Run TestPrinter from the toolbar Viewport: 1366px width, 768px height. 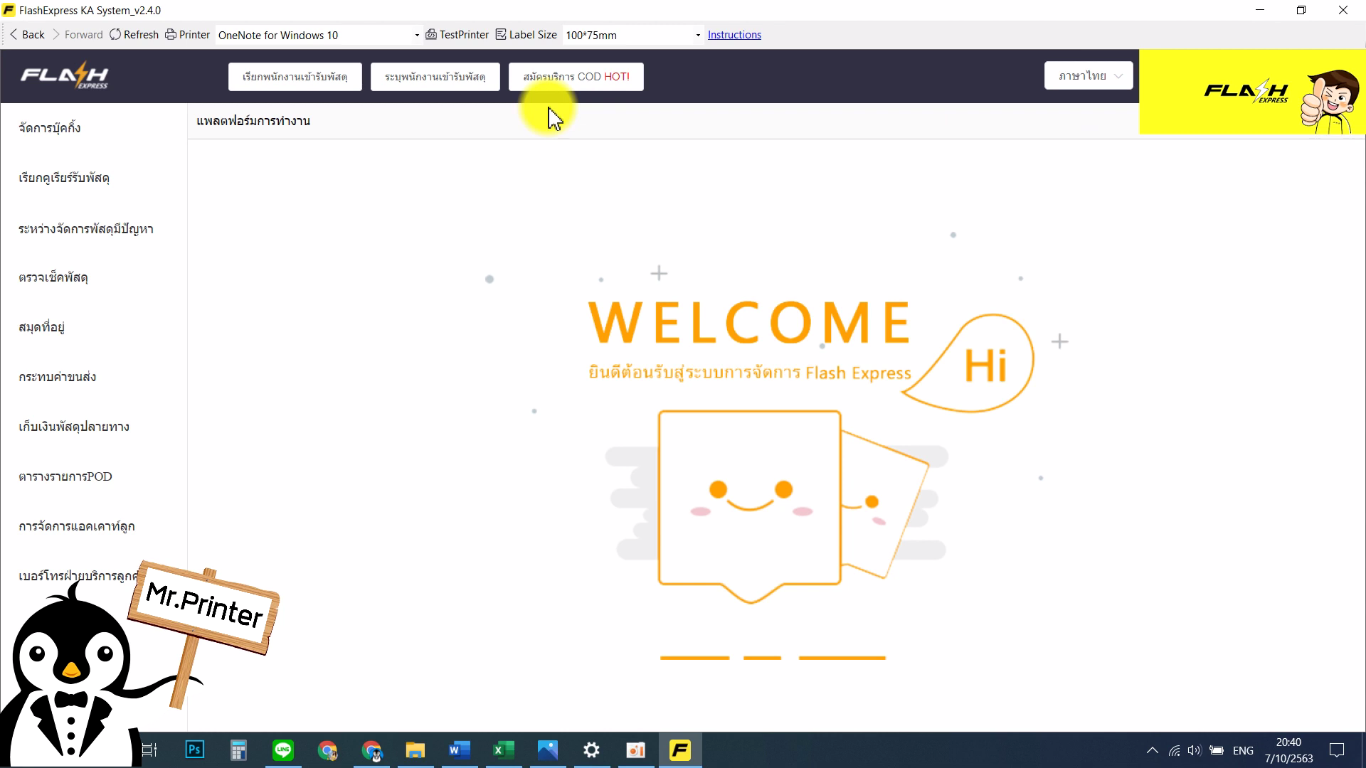(x=457, y=34)
